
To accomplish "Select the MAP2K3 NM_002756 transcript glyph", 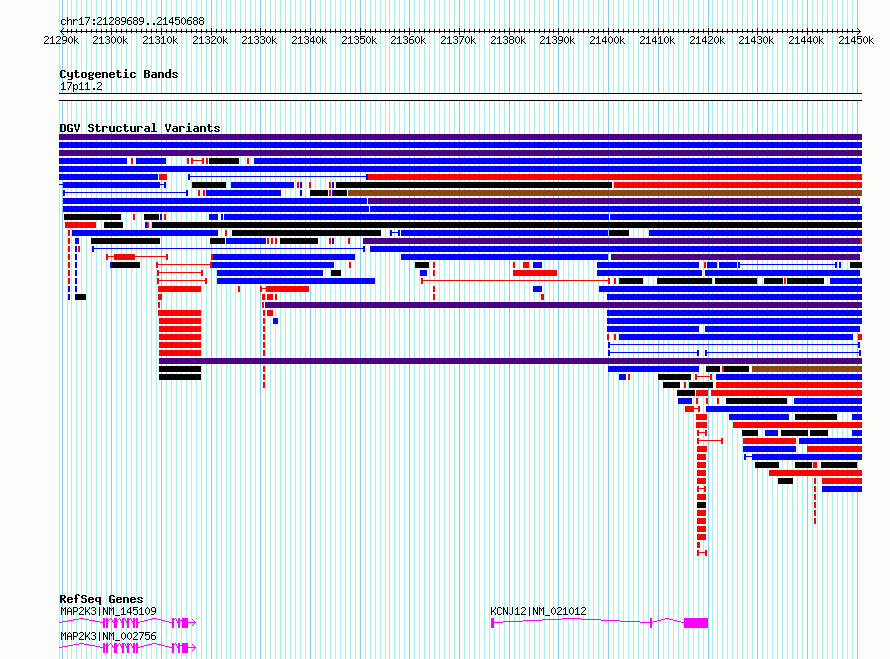I will coord(128,648).
